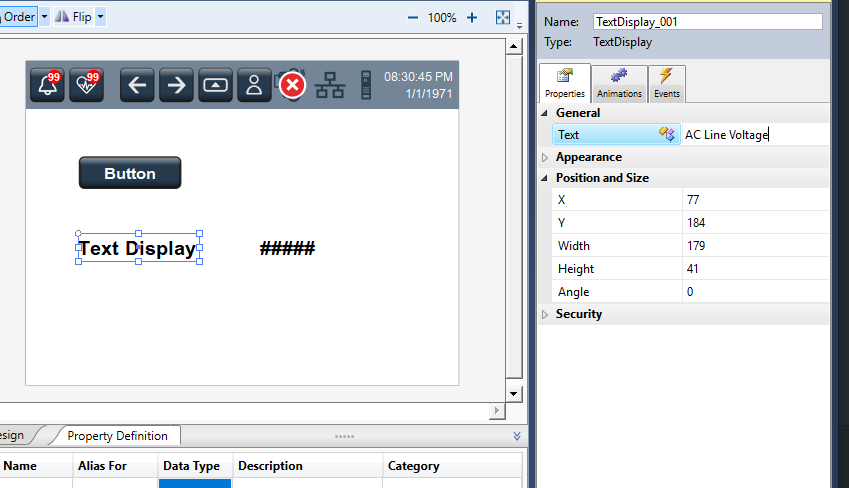Click the pane splitter grip dots
This screenshot has width=849, height=488.
click(344, 436)
